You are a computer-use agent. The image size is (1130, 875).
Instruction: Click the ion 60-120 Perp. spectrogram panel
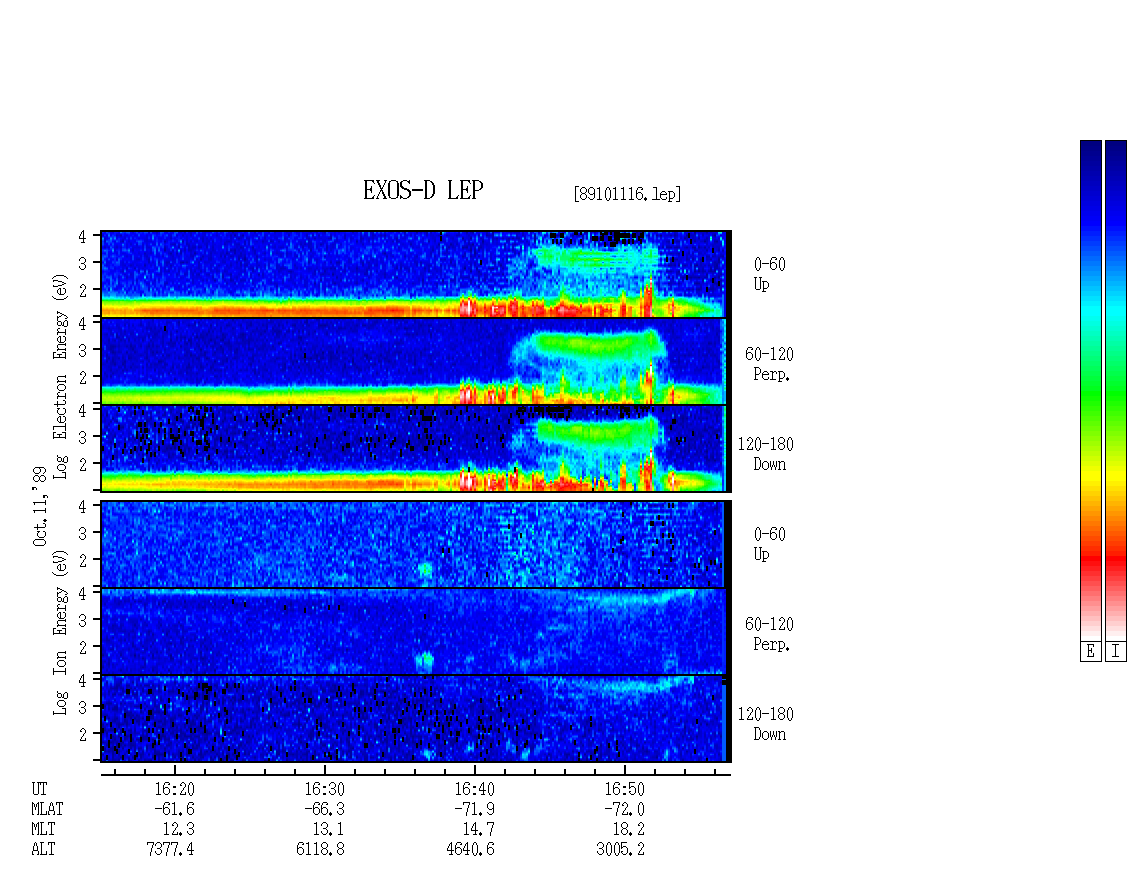tap(414, 631)
